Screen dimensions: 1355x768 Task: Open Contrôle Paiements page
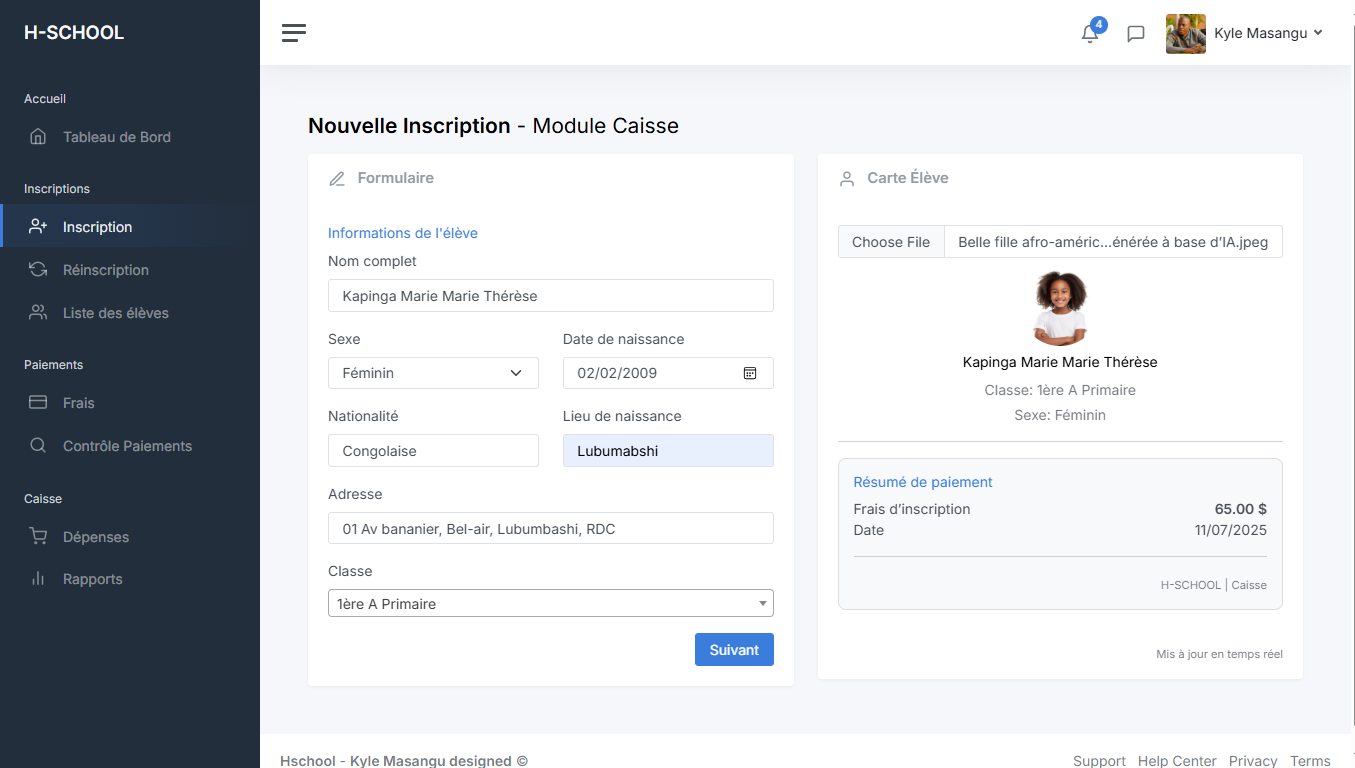[130, 446]
